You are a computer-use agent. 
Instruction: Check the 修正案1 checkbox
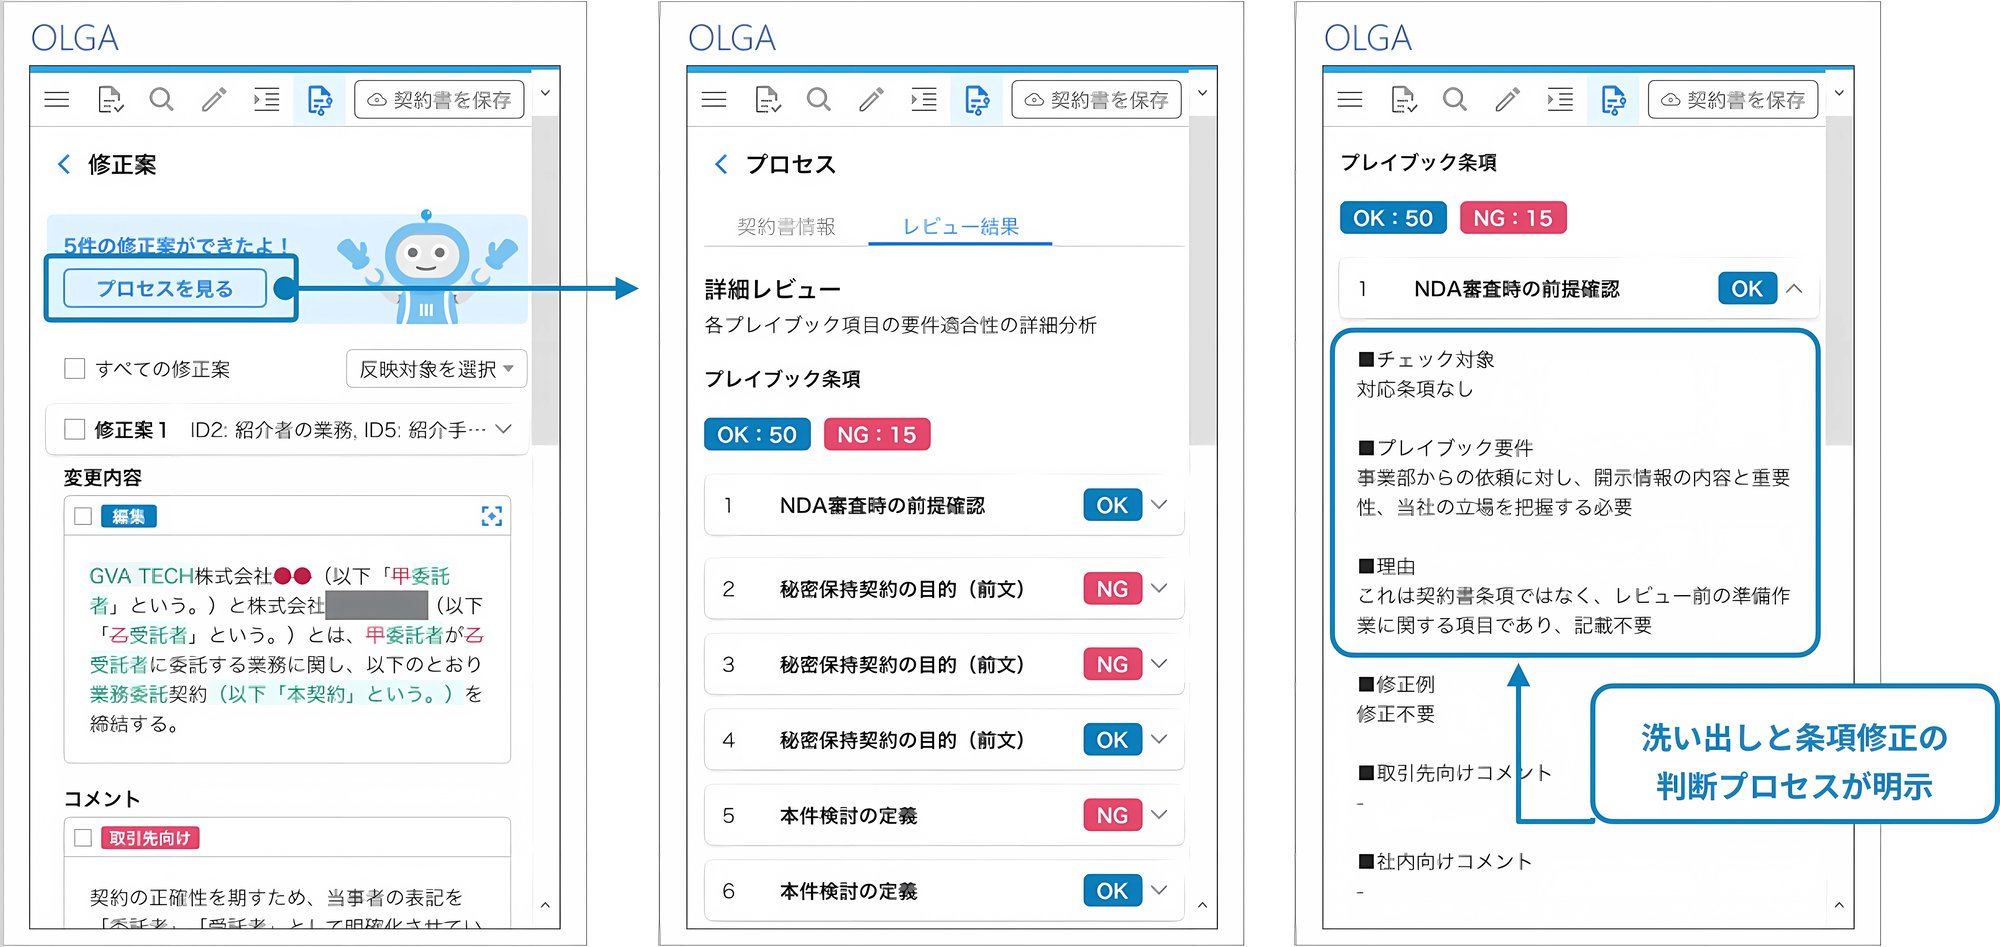[75, 429]
